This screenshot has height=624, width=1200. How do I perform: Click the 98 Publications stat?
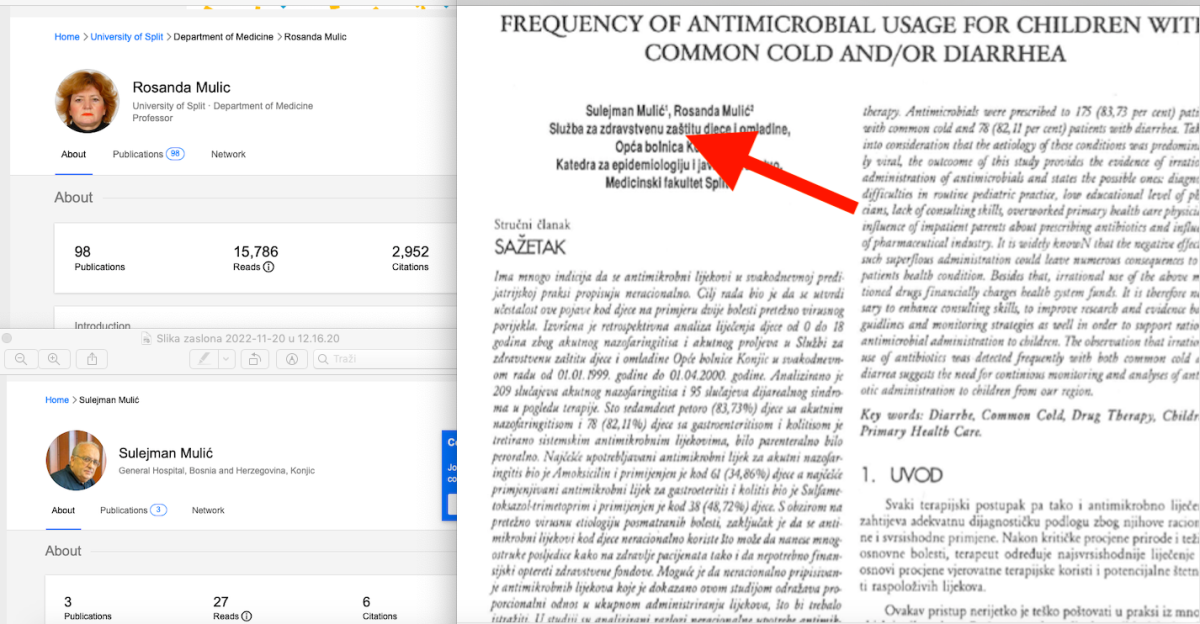click(x=100, y=257)
